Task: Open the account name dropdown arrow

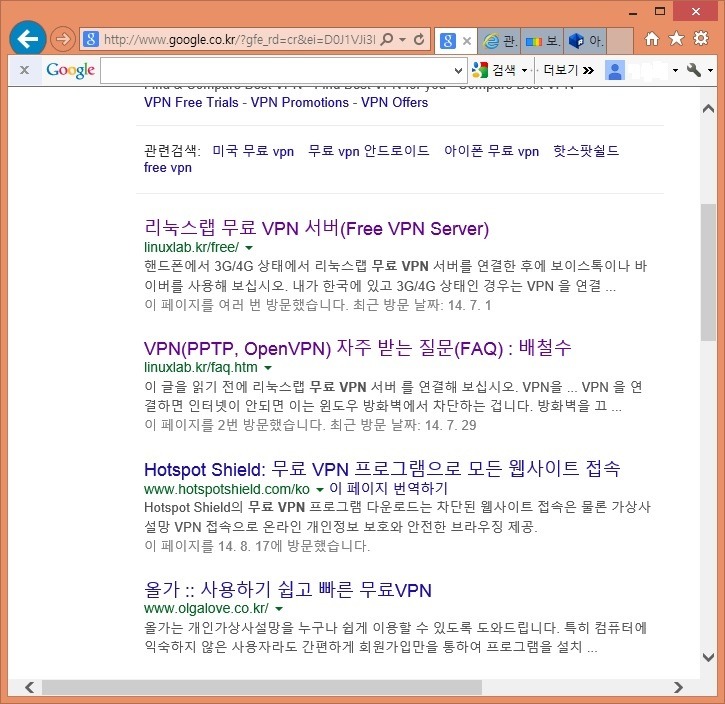Action: pos(676,71)
